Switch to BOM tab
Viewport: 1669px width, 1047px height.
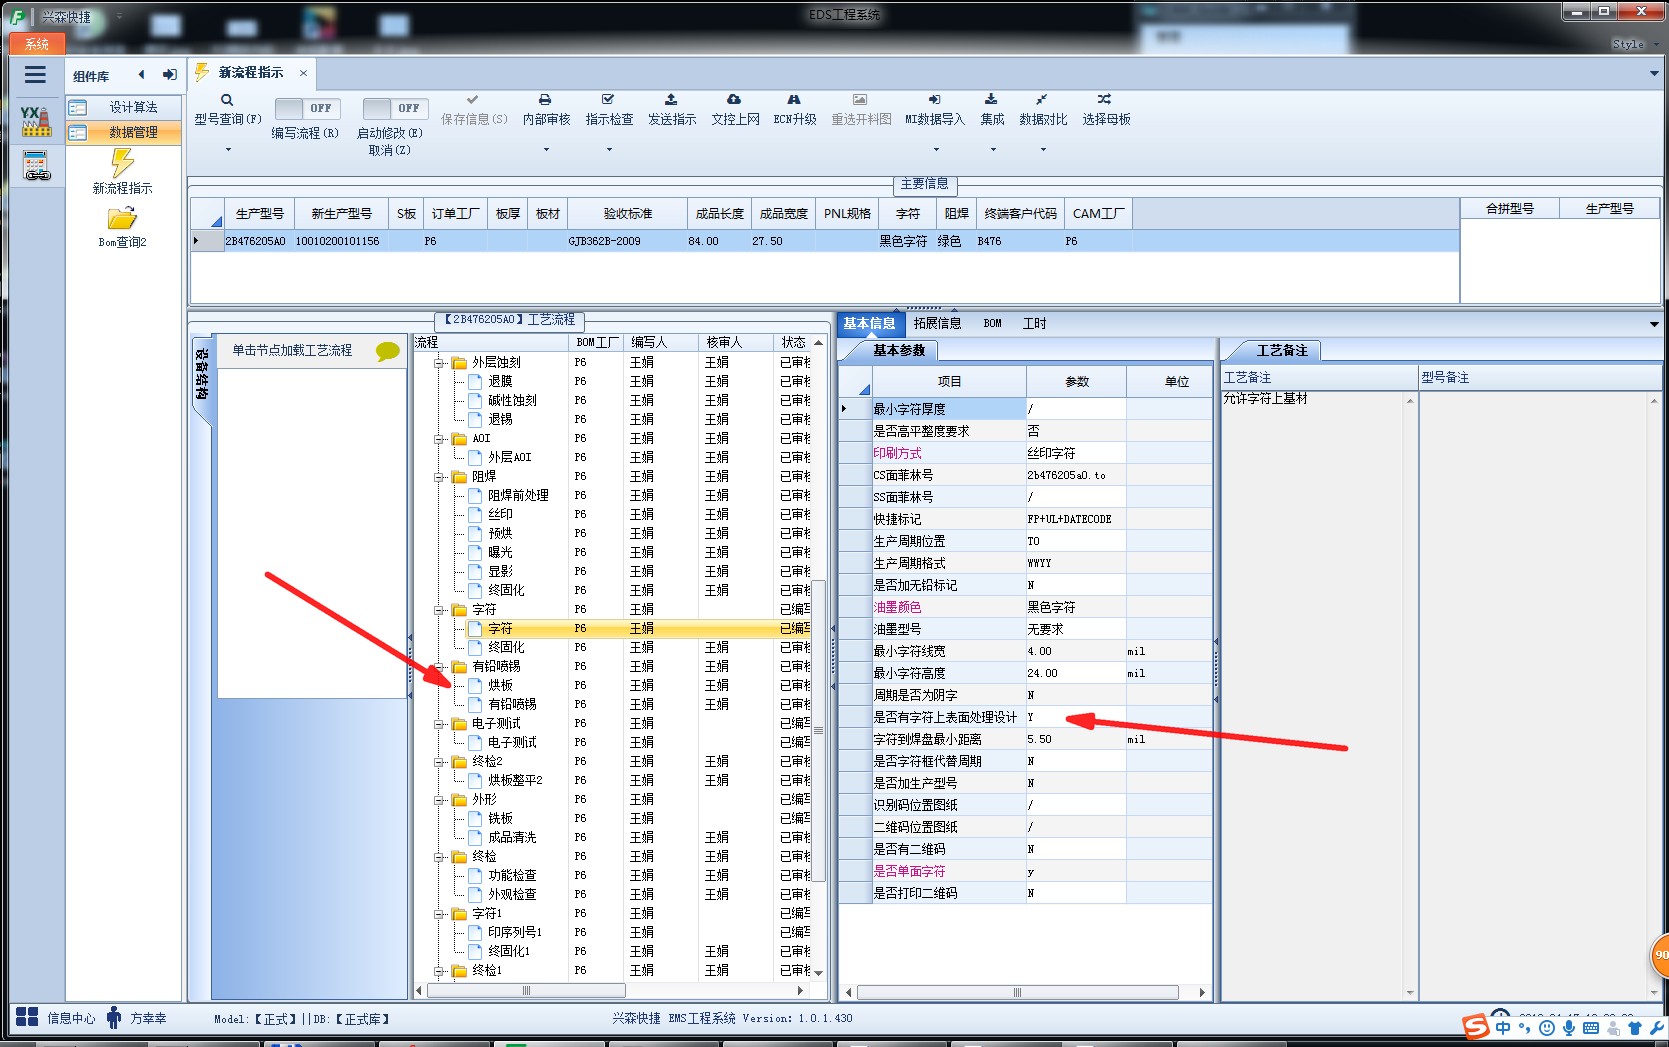click(992, 323)
